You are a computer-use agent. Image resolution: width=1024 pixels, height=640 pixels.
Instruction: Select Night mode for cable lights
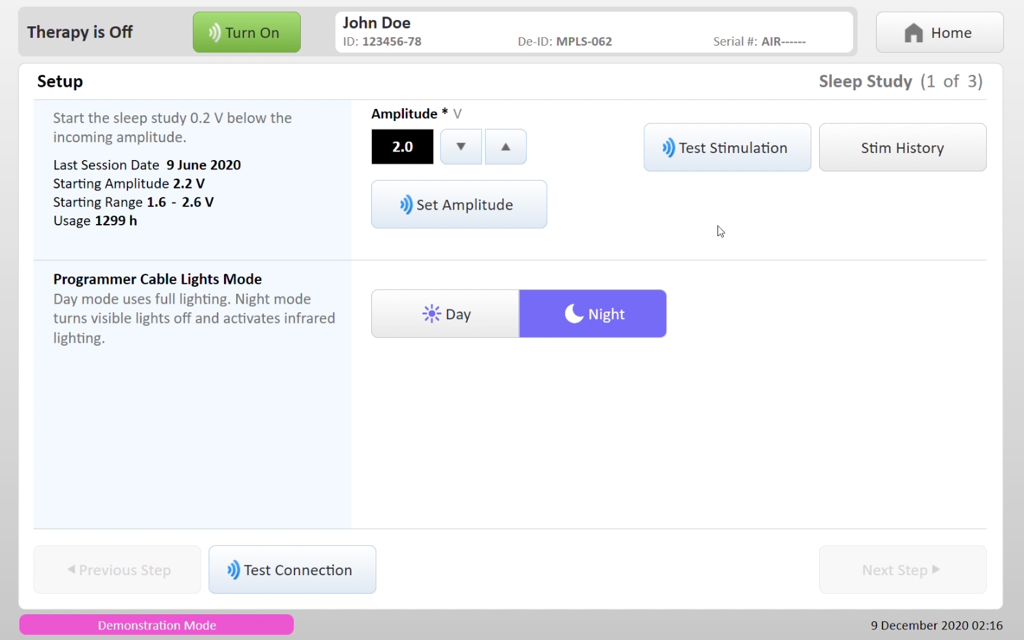(593, 314)
